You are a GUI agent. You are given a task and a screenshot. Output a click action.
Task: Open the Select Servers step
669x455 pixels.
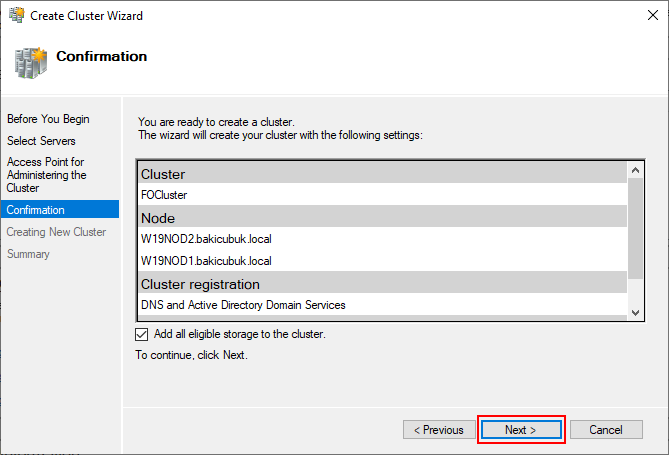coord(41,141)
